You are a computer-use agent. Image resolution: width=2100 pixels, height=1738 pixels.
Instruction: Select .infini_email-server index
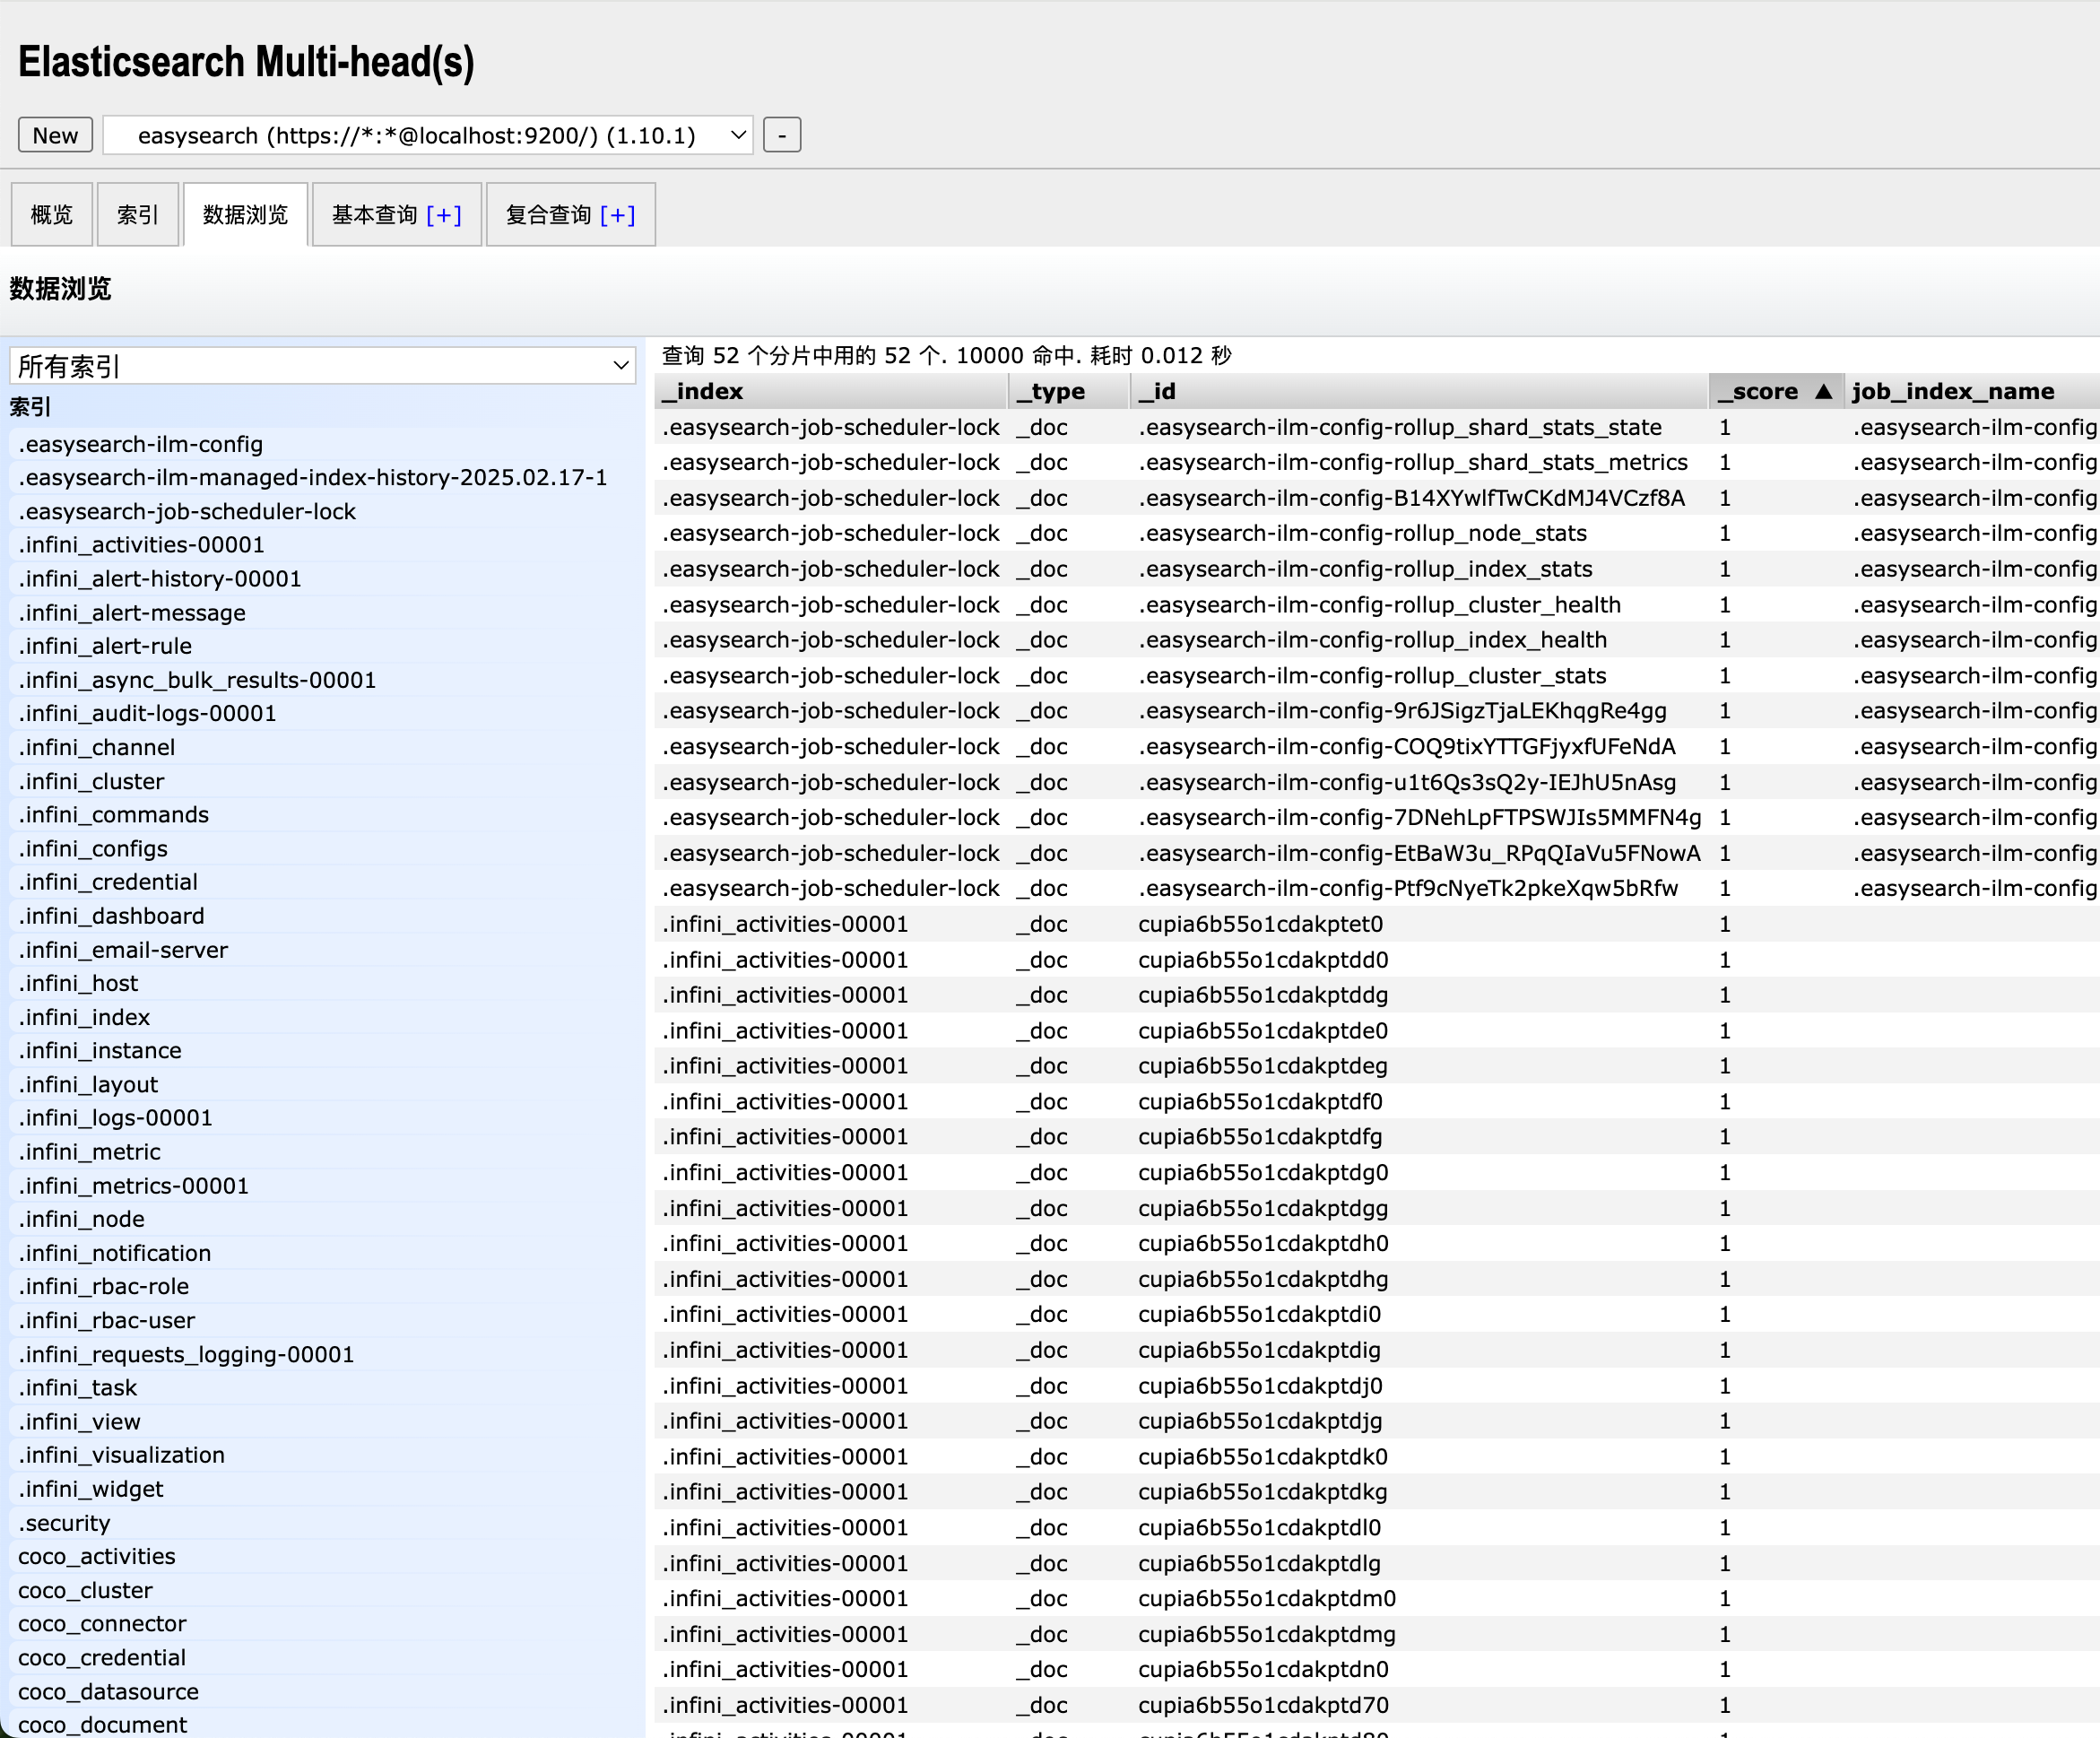pyautogui.click(x=322, y=950)
